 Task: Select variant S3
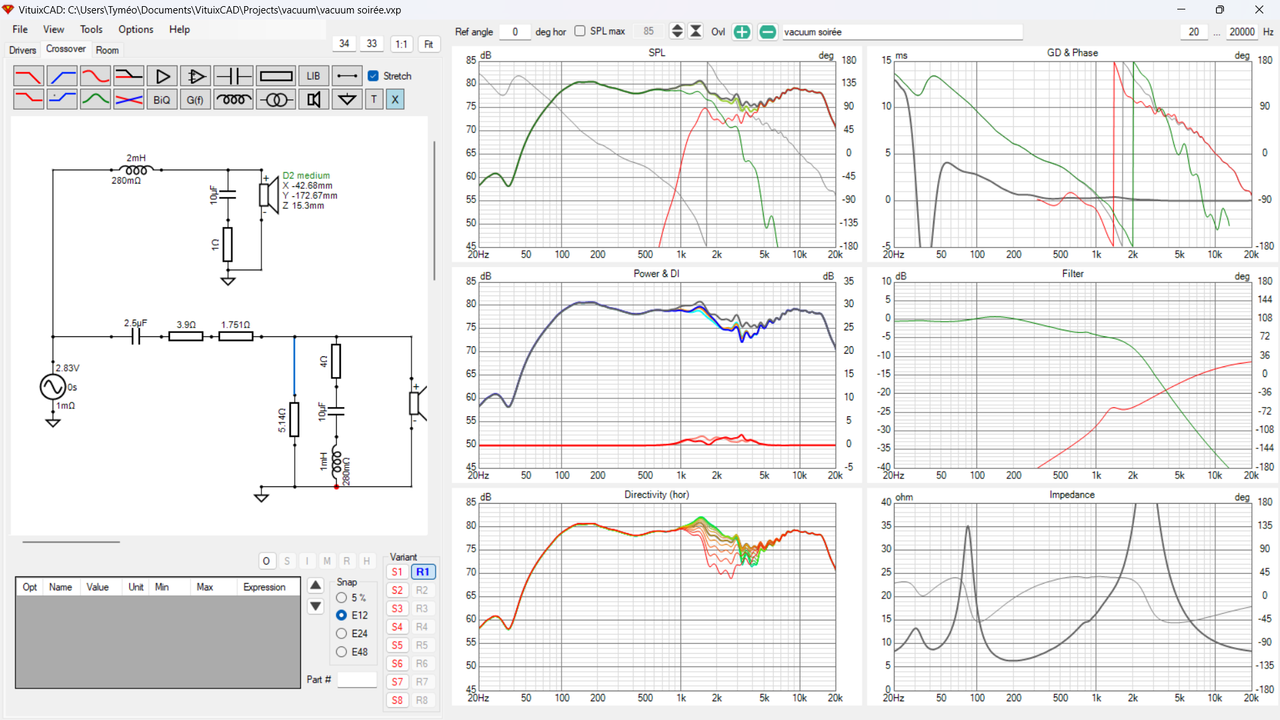point(397,608)
